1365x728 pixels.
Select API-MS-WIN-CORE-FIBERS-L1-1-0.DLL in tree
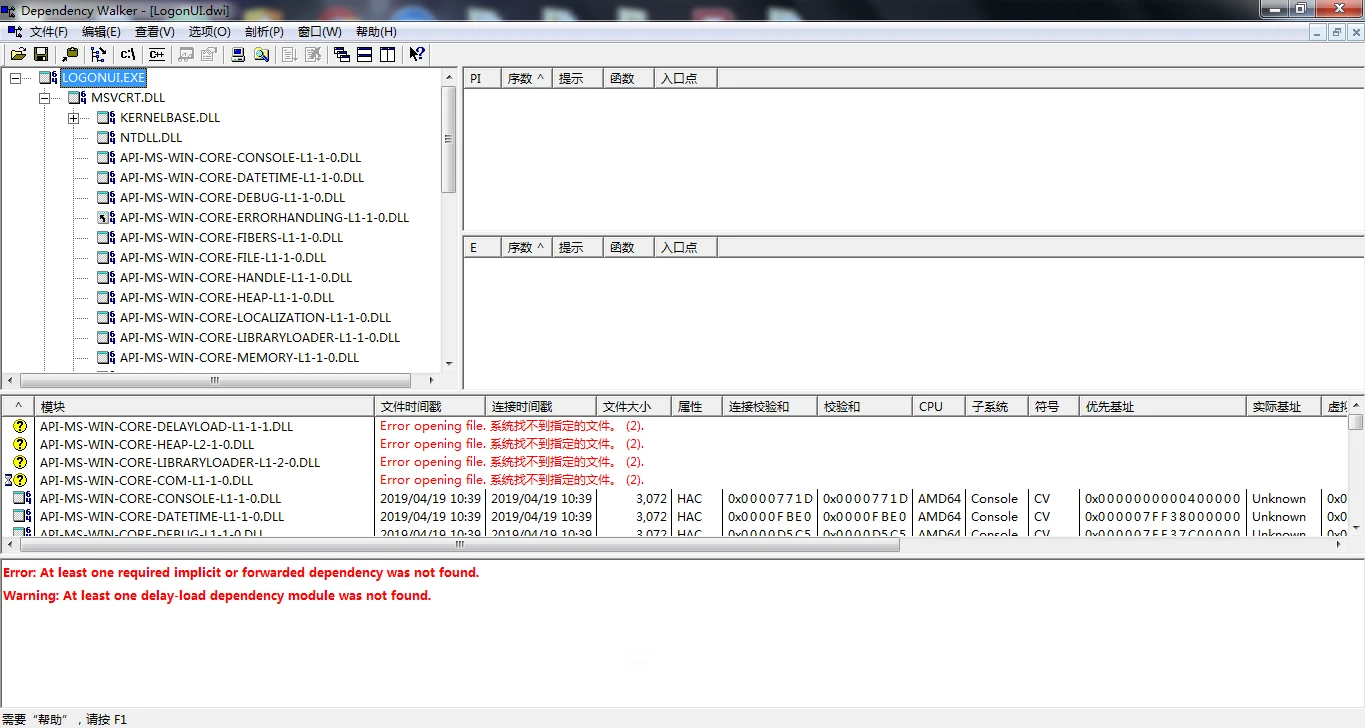click(x=231, y=237)
